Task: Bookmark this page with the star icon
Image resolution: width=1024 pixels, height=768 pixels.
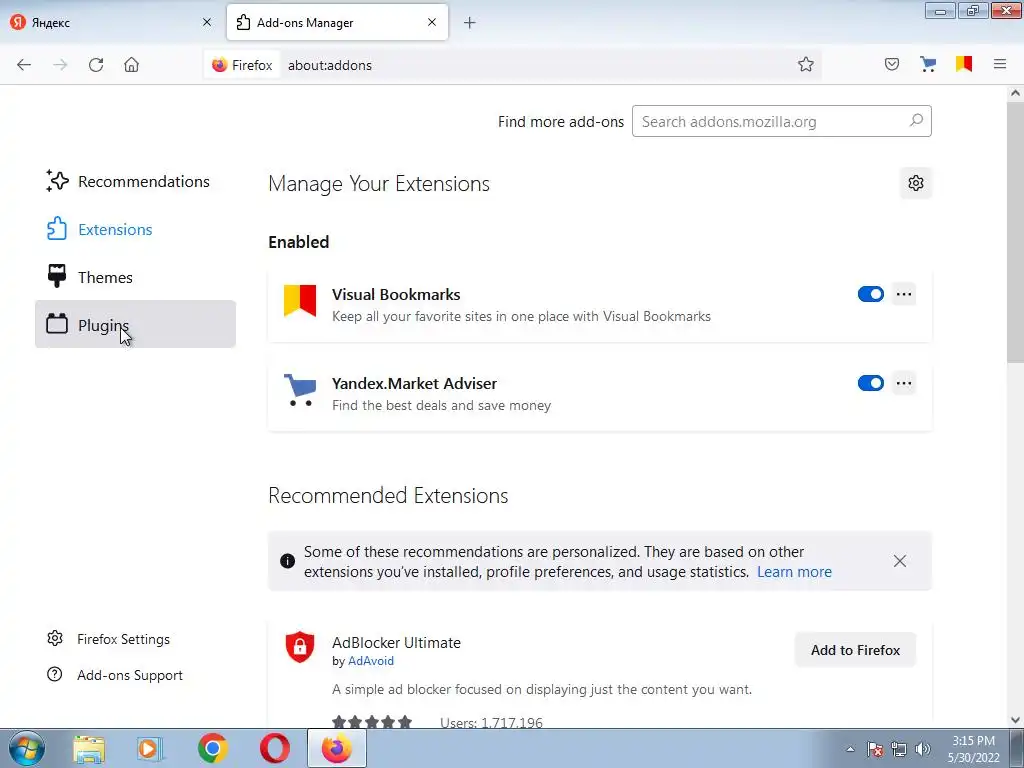Action: coord(805,65)
